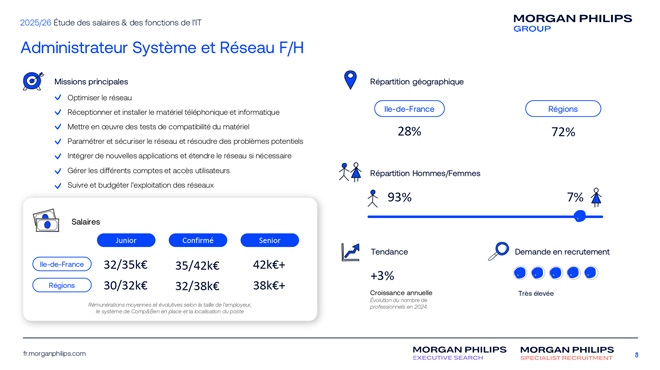
Task: Click the target icon beside Missions principales
Action: [33, 81]
